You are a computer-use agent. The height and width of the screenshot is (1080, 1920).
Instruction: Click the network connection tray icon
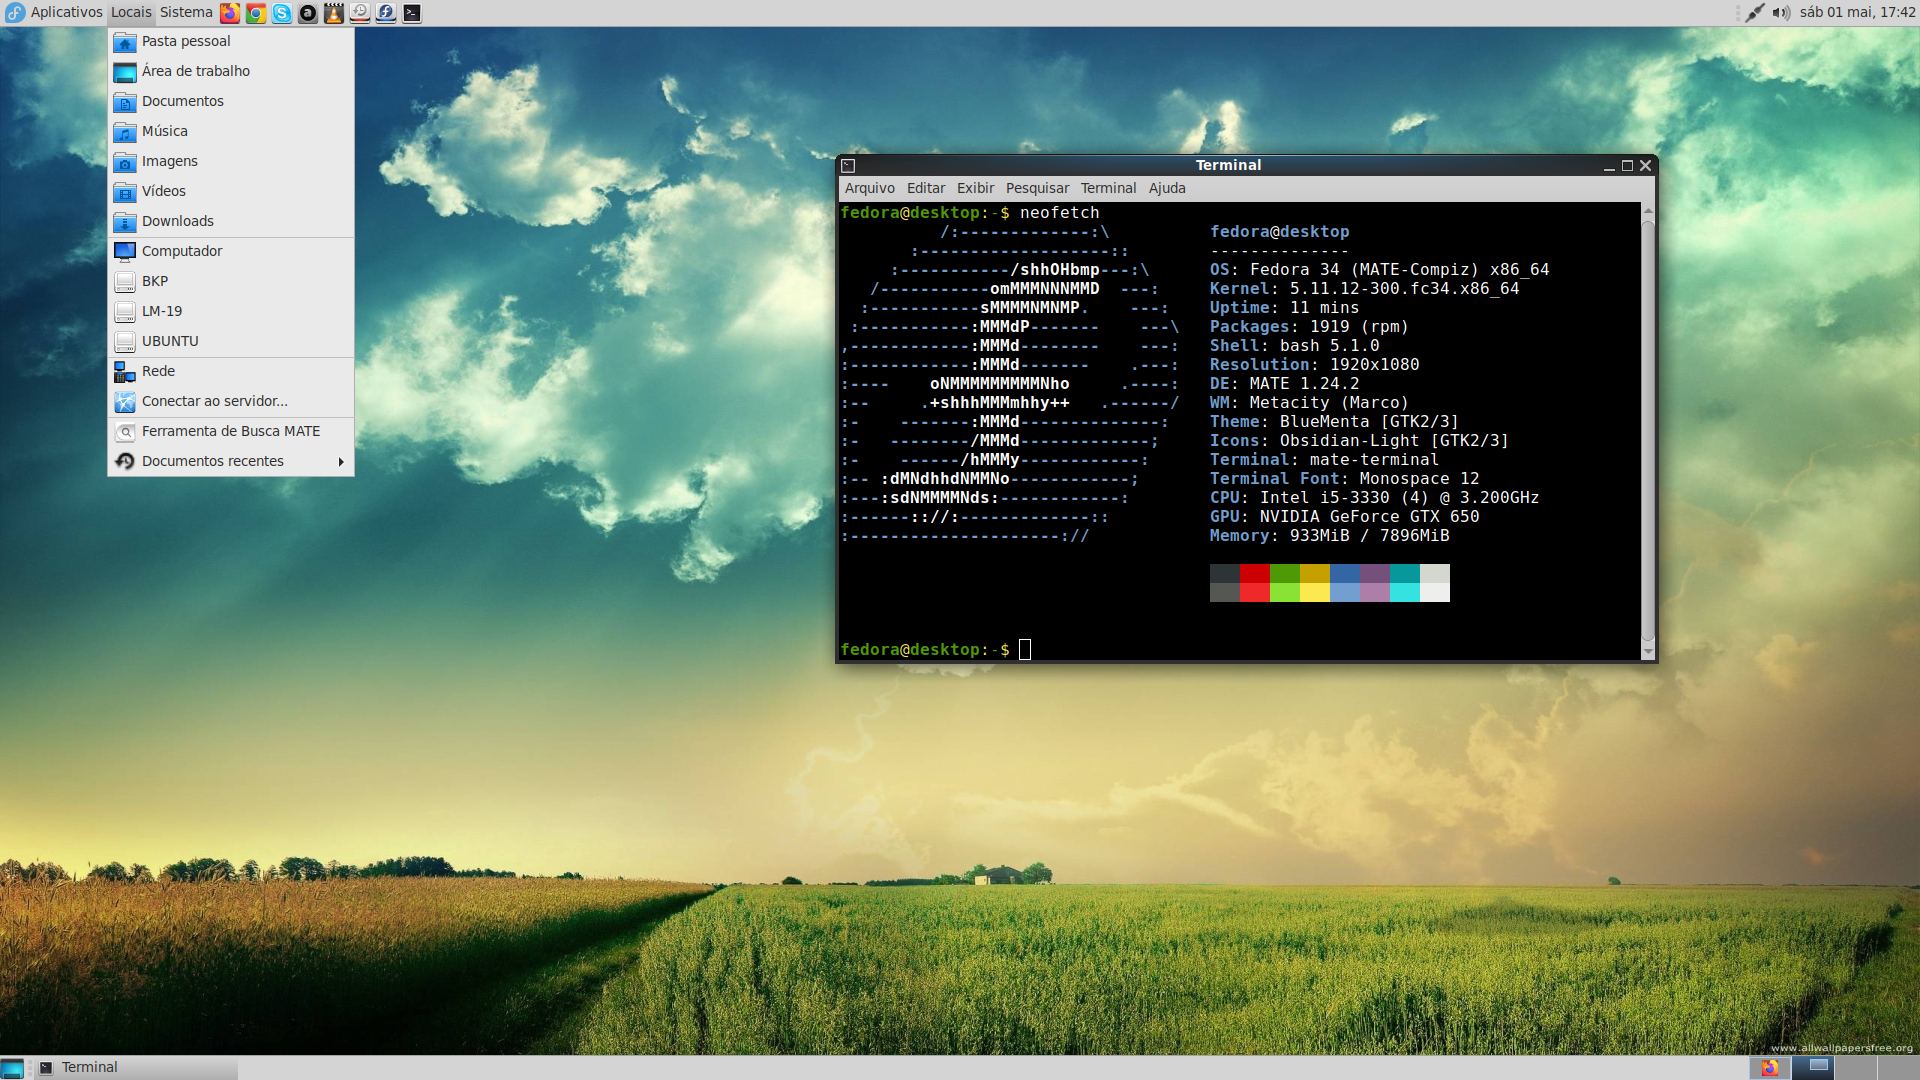1755,13
